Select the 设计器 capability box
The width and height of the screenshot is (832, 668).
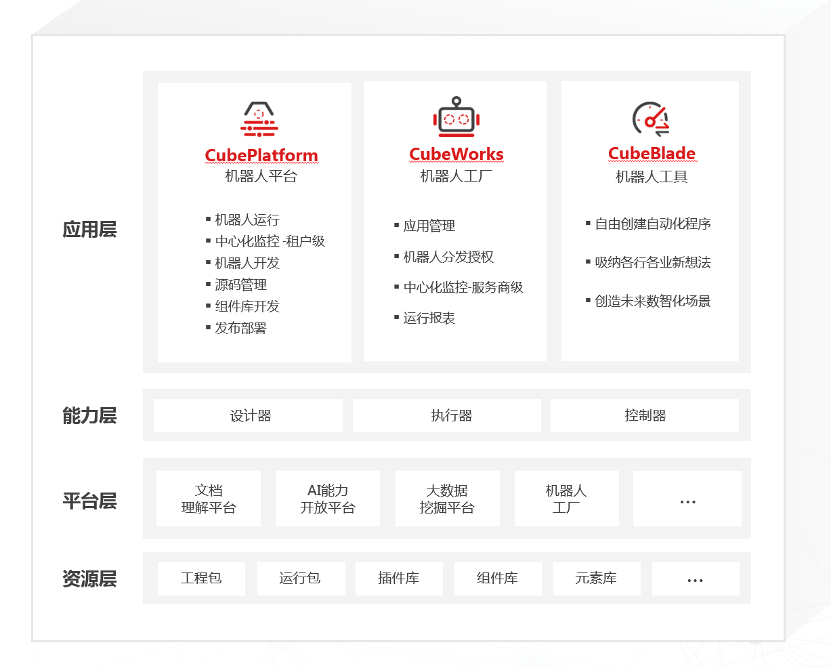coord(249,416)
